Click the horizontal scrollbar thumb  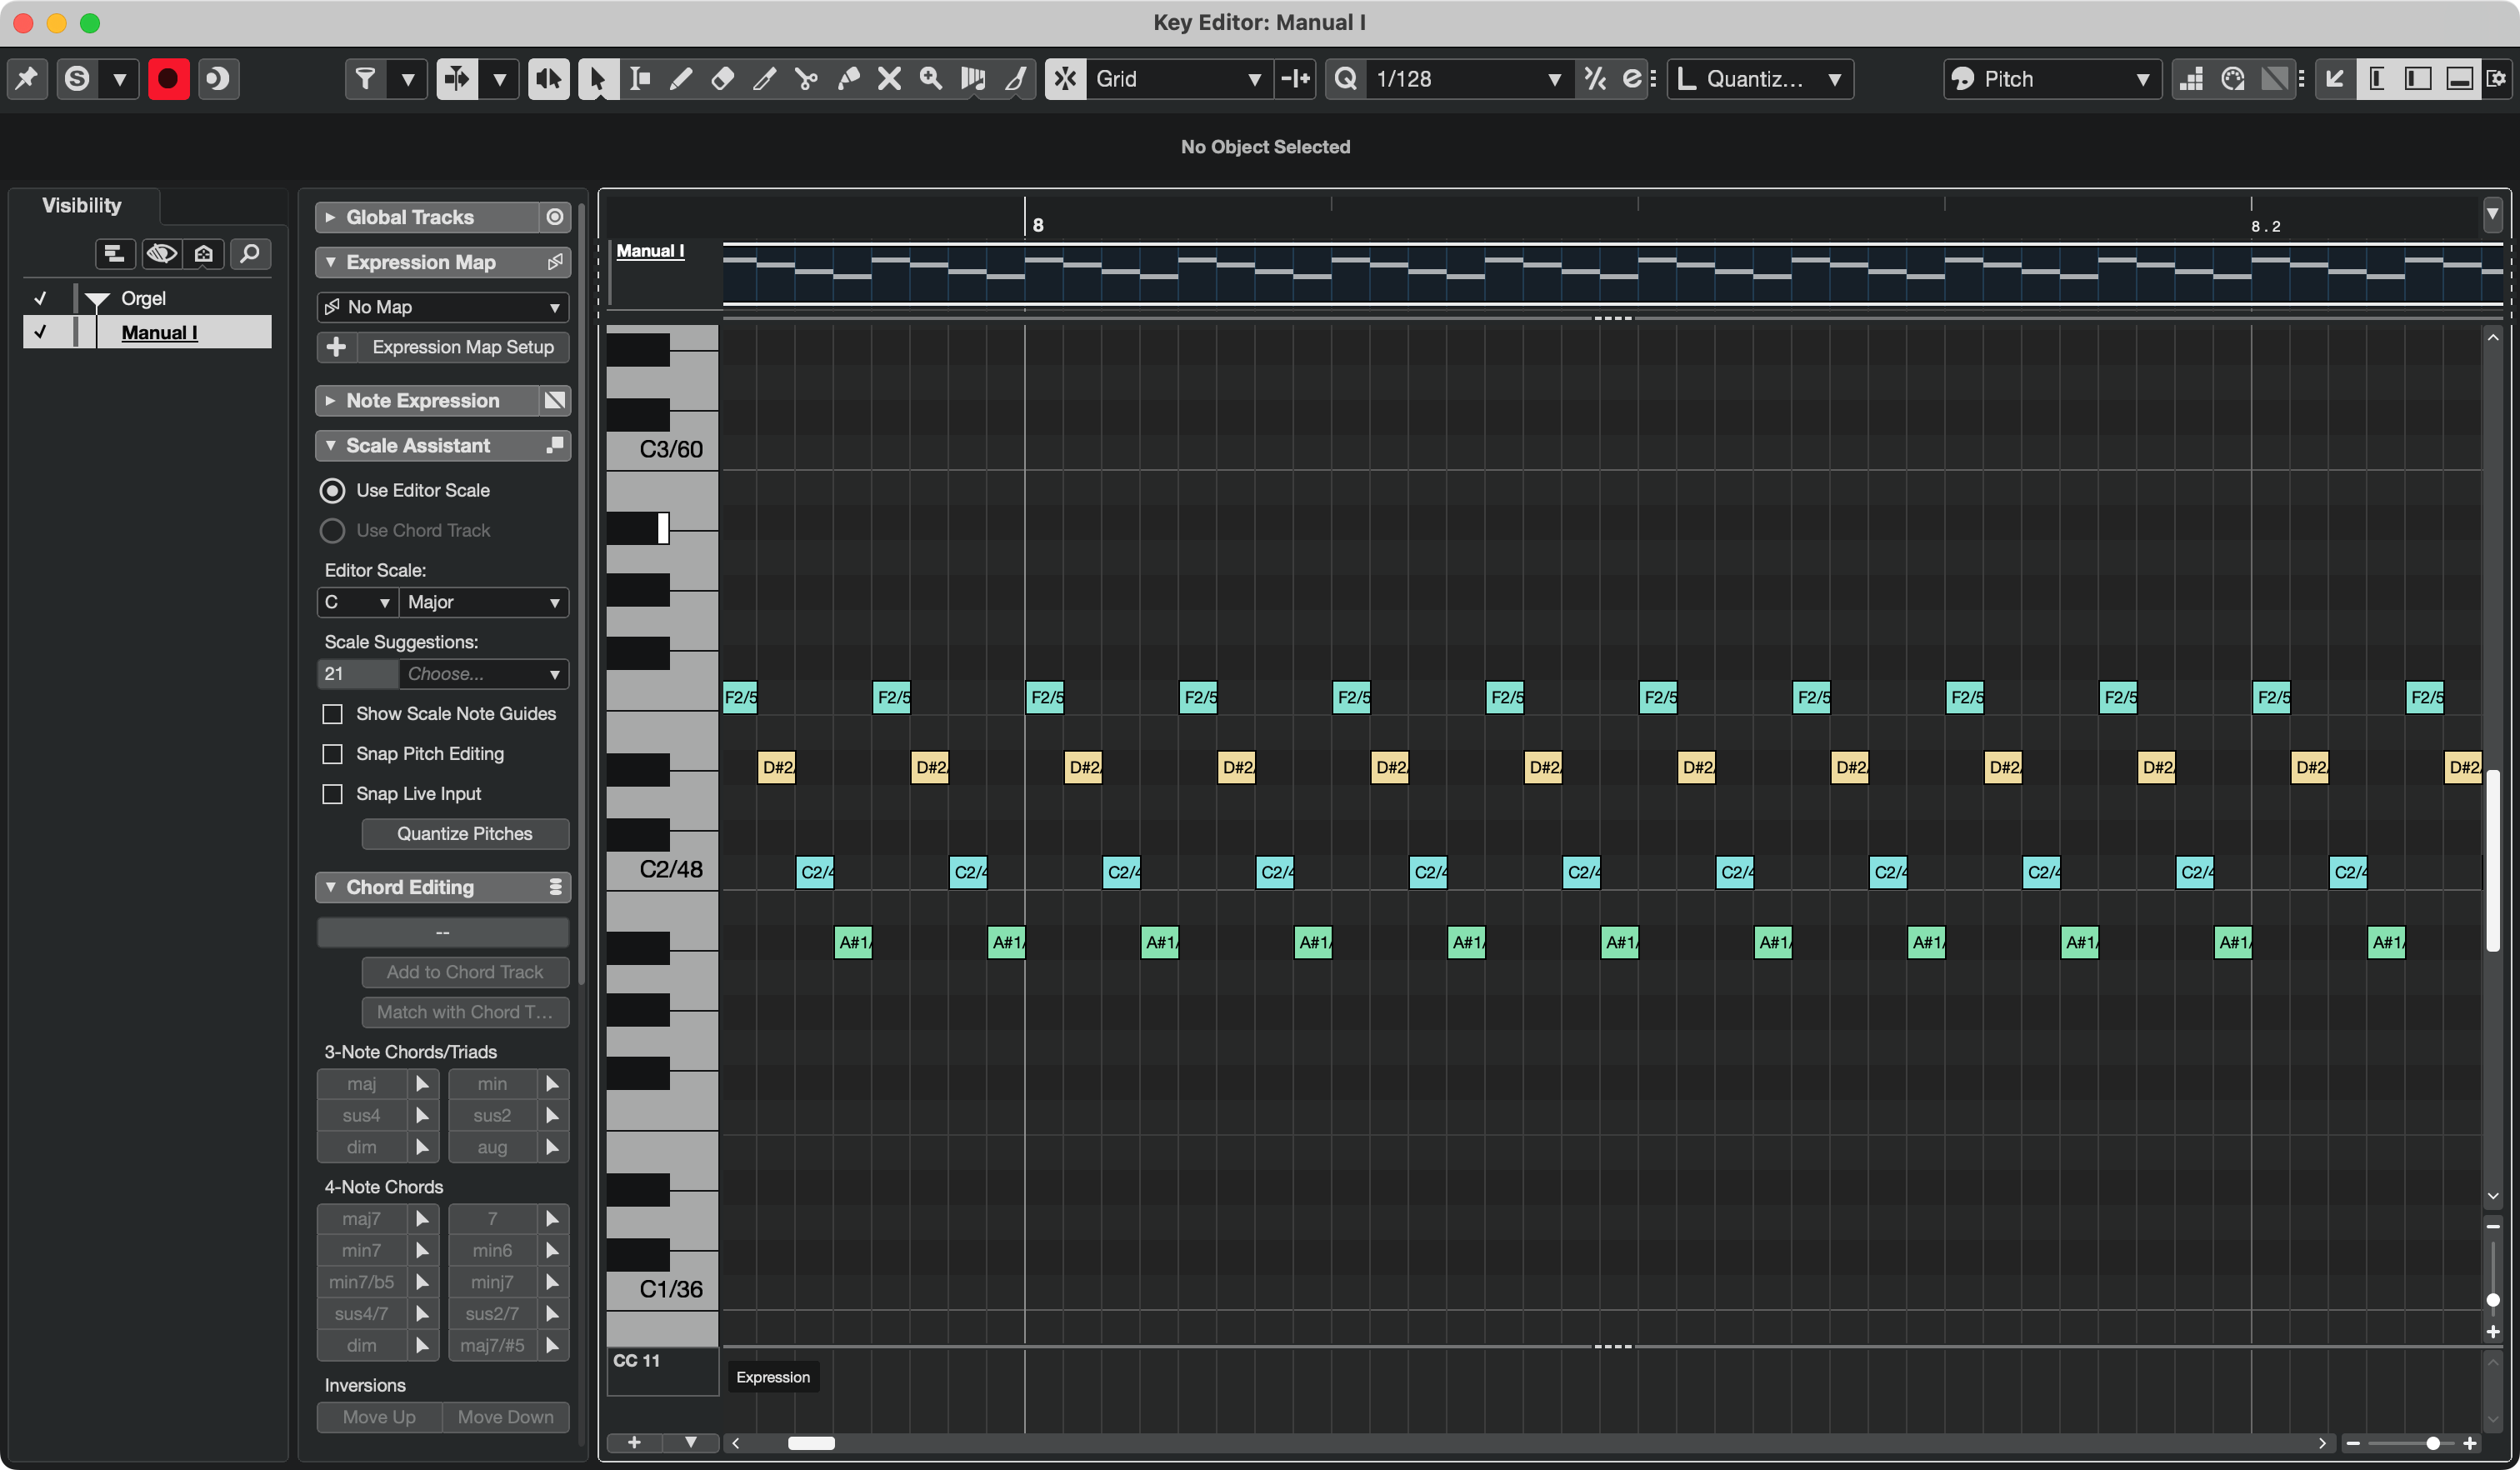tap(811, 1443)
